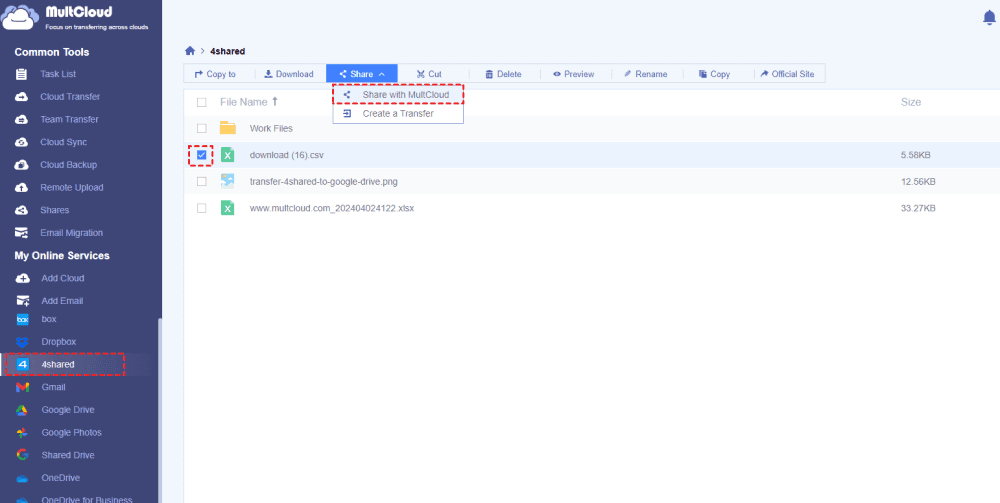Select the 4shared icon in sidebar

click(22, 365)
